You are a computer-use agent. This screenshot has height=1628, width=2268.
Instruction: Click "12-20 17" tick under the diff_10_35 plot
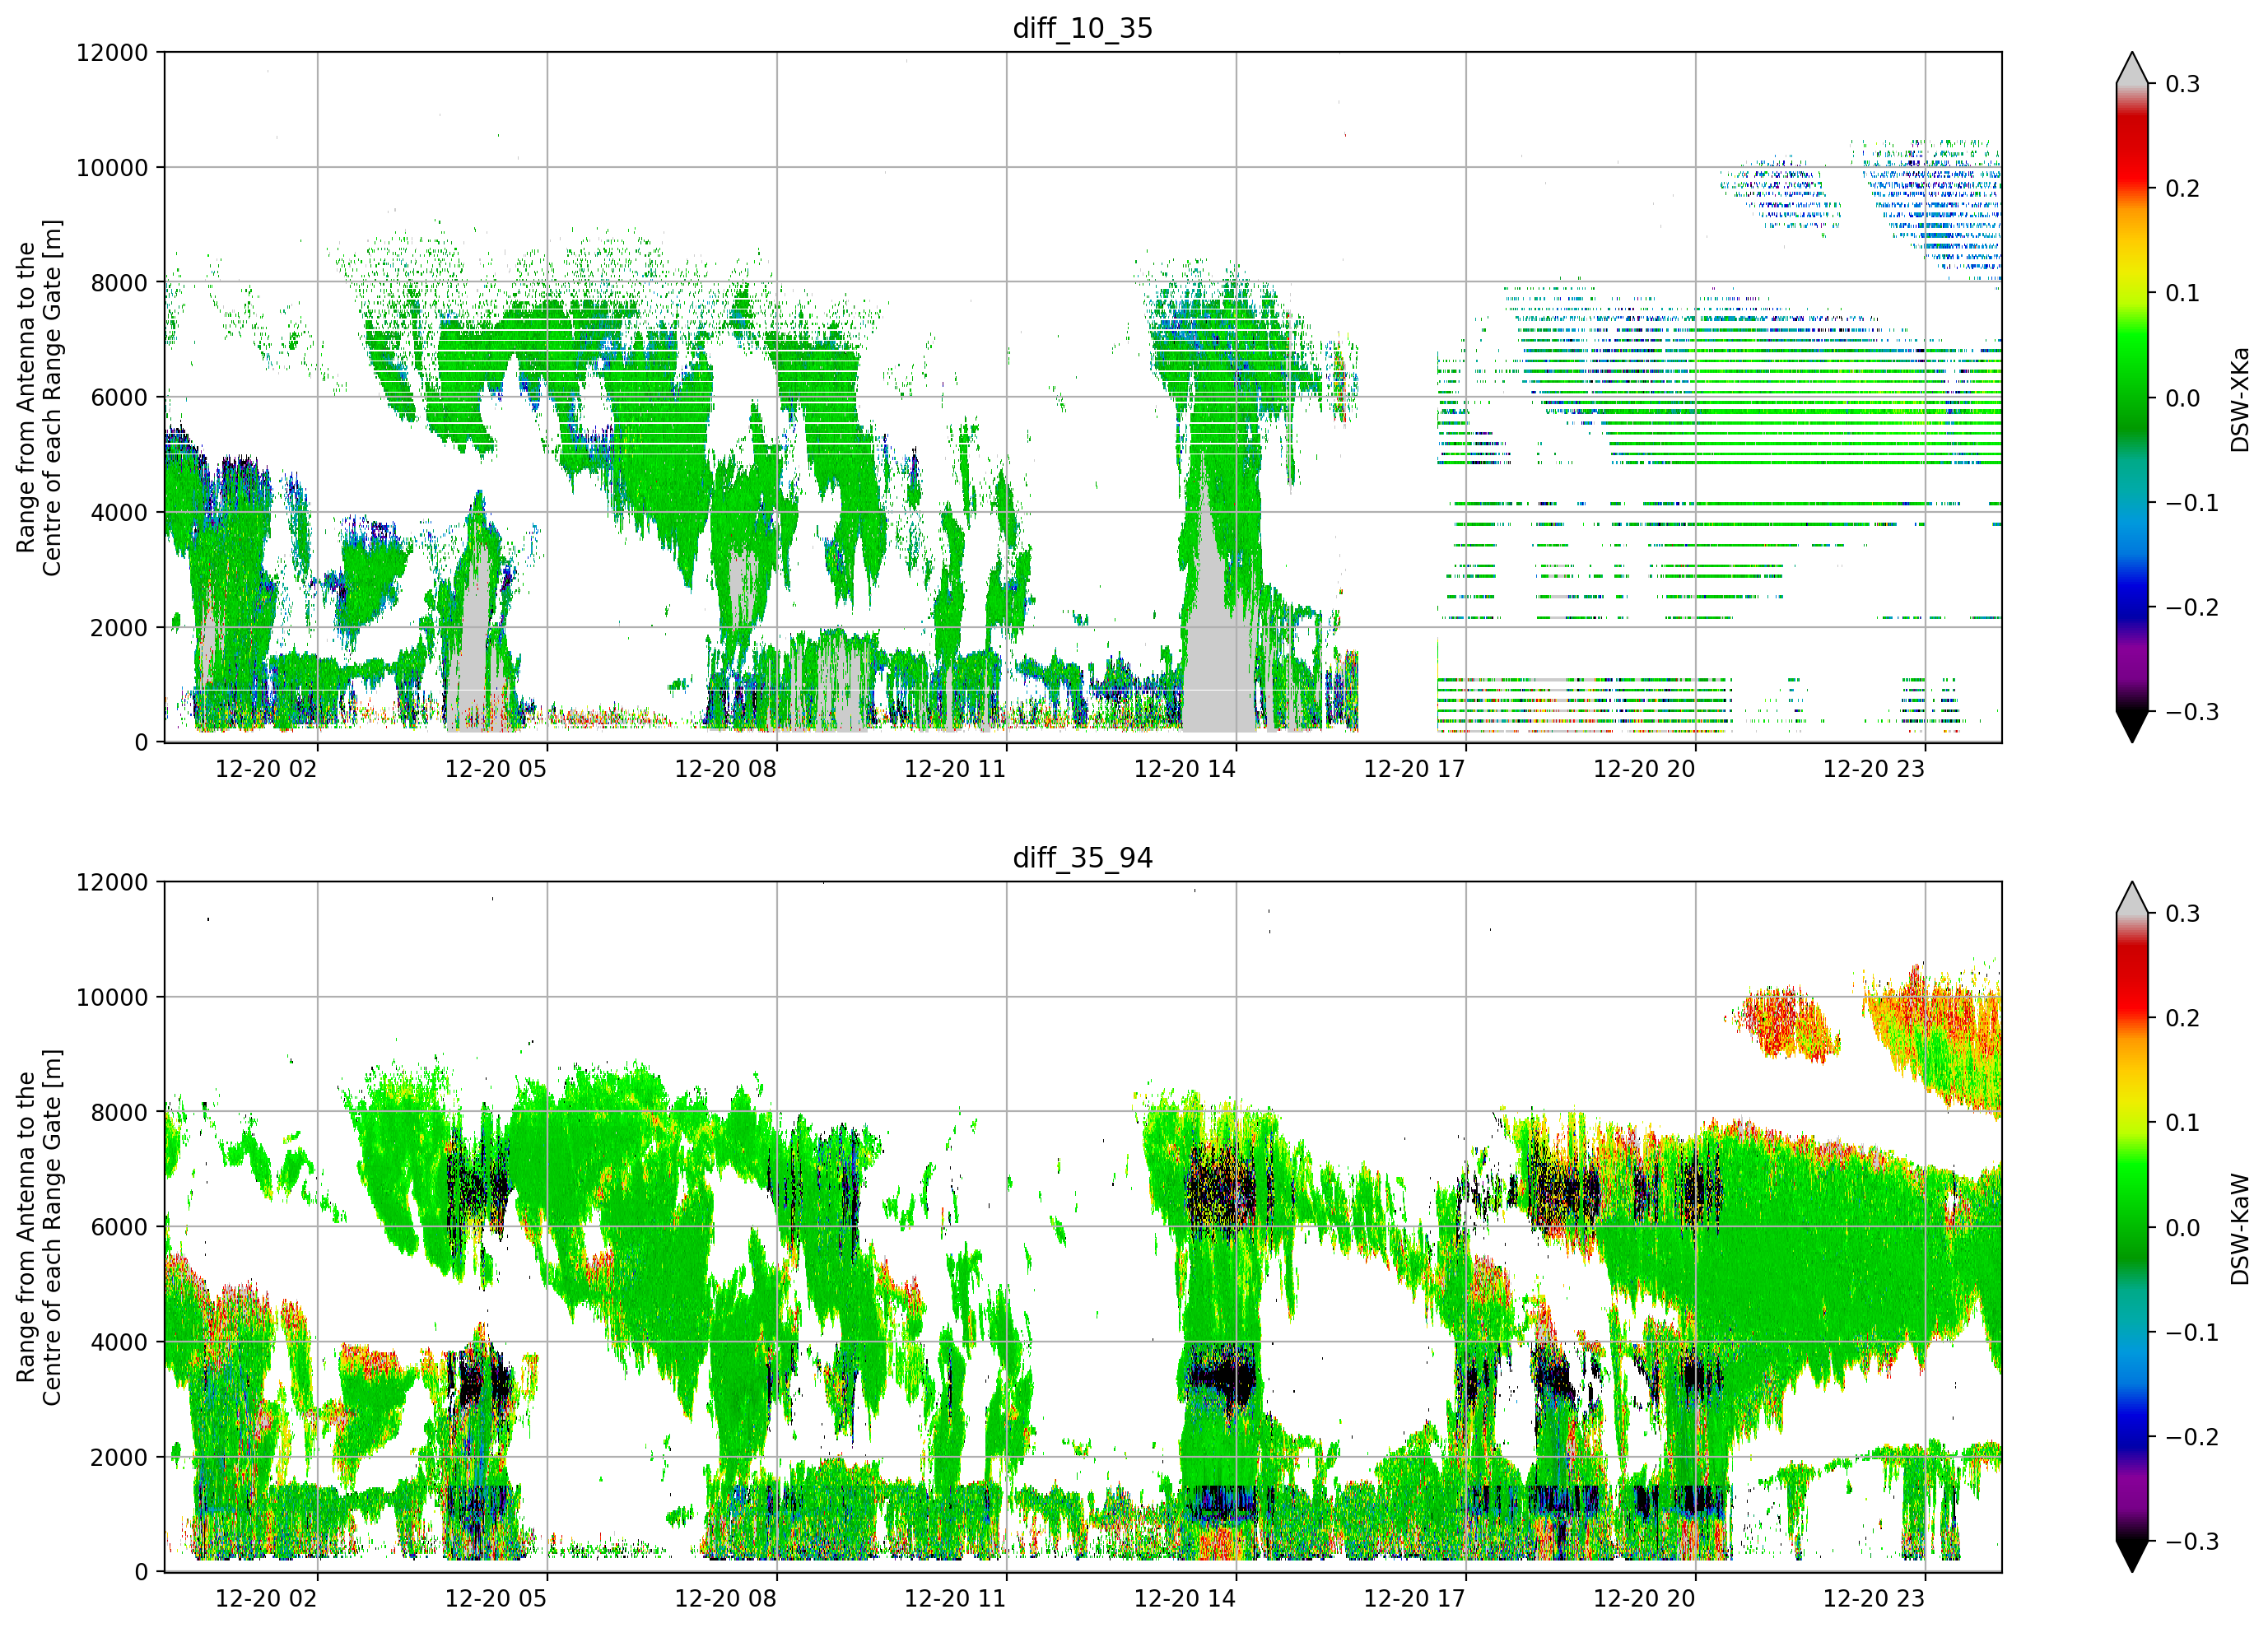pos(1415,769)
